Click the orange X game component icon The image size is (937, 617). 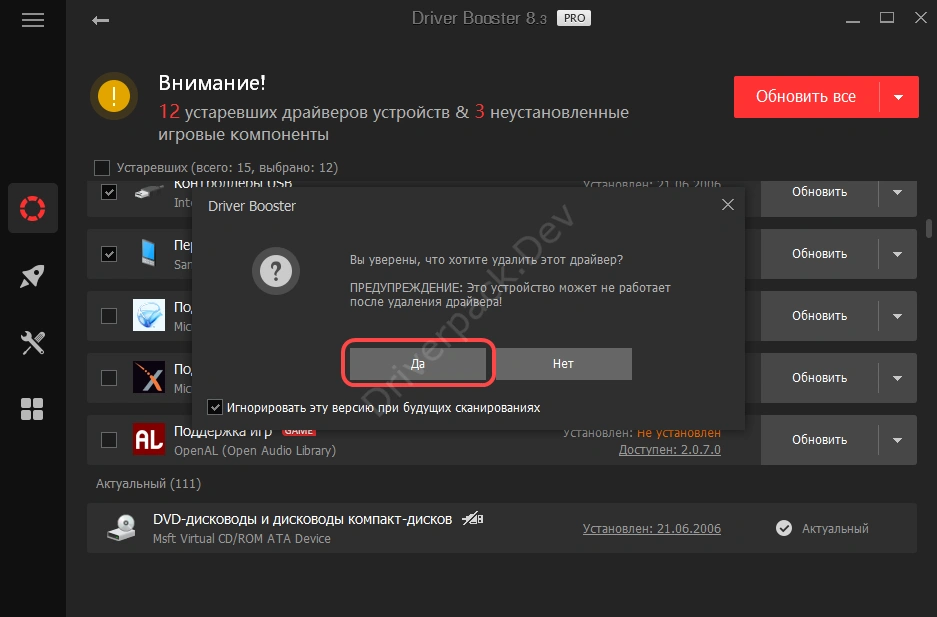coord(149,377)
